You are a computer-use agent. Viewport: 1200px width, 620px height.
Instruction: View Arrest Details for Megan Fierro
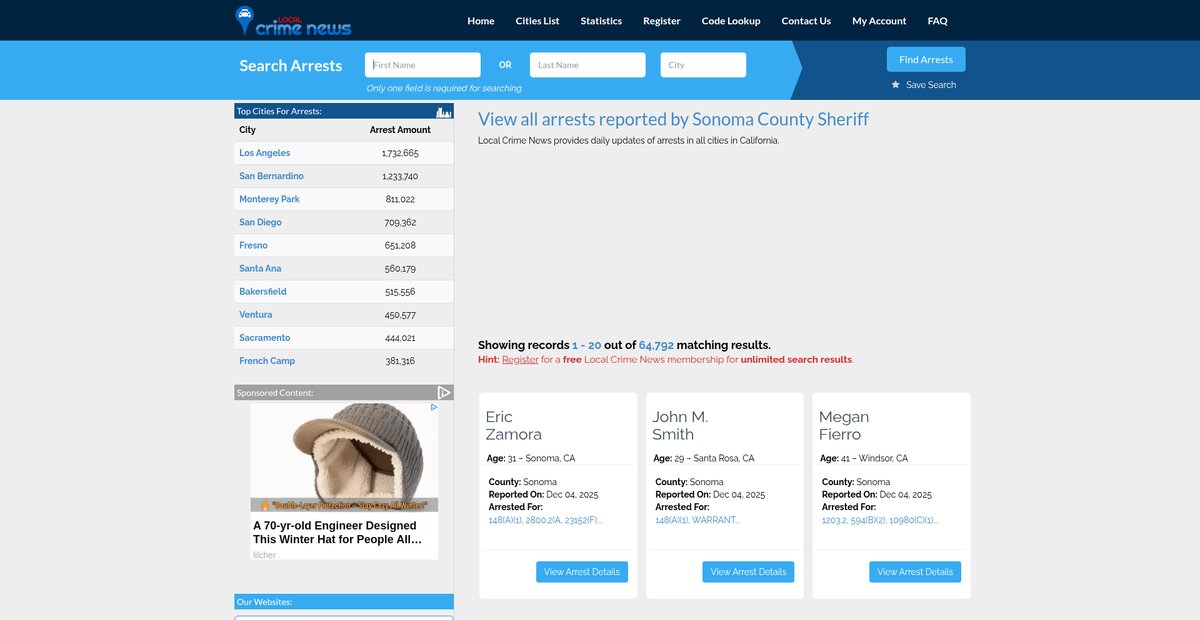pos(915,572)
